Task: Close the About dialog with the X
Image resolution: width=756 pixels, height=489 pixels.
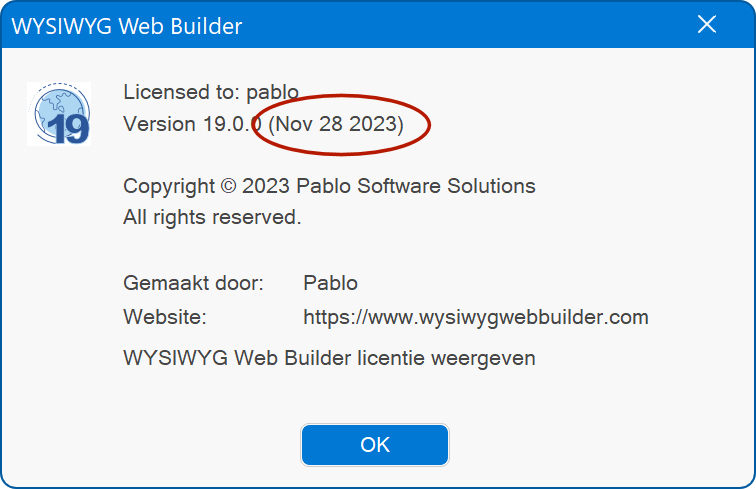Action: click(x=707, y=24)
